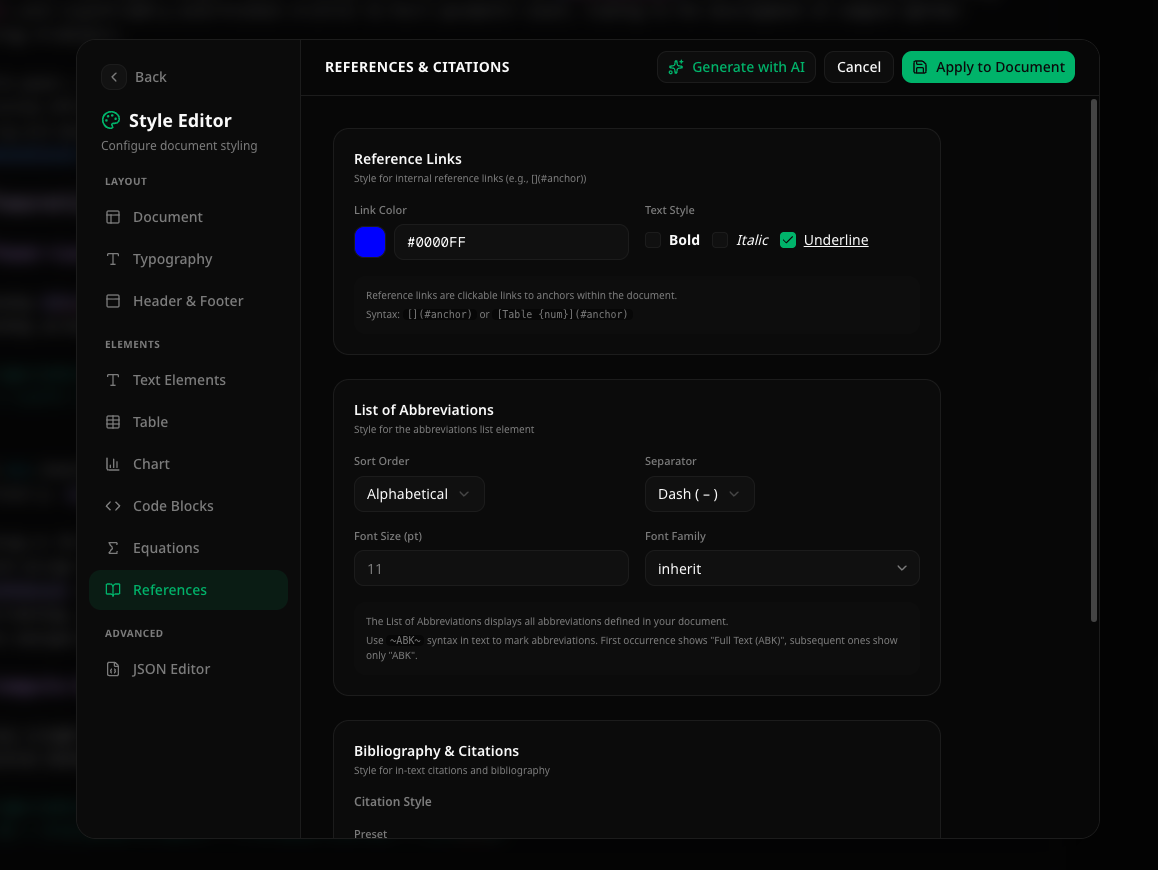
Task: Open the Typography section
Action: tap(172, 259)
